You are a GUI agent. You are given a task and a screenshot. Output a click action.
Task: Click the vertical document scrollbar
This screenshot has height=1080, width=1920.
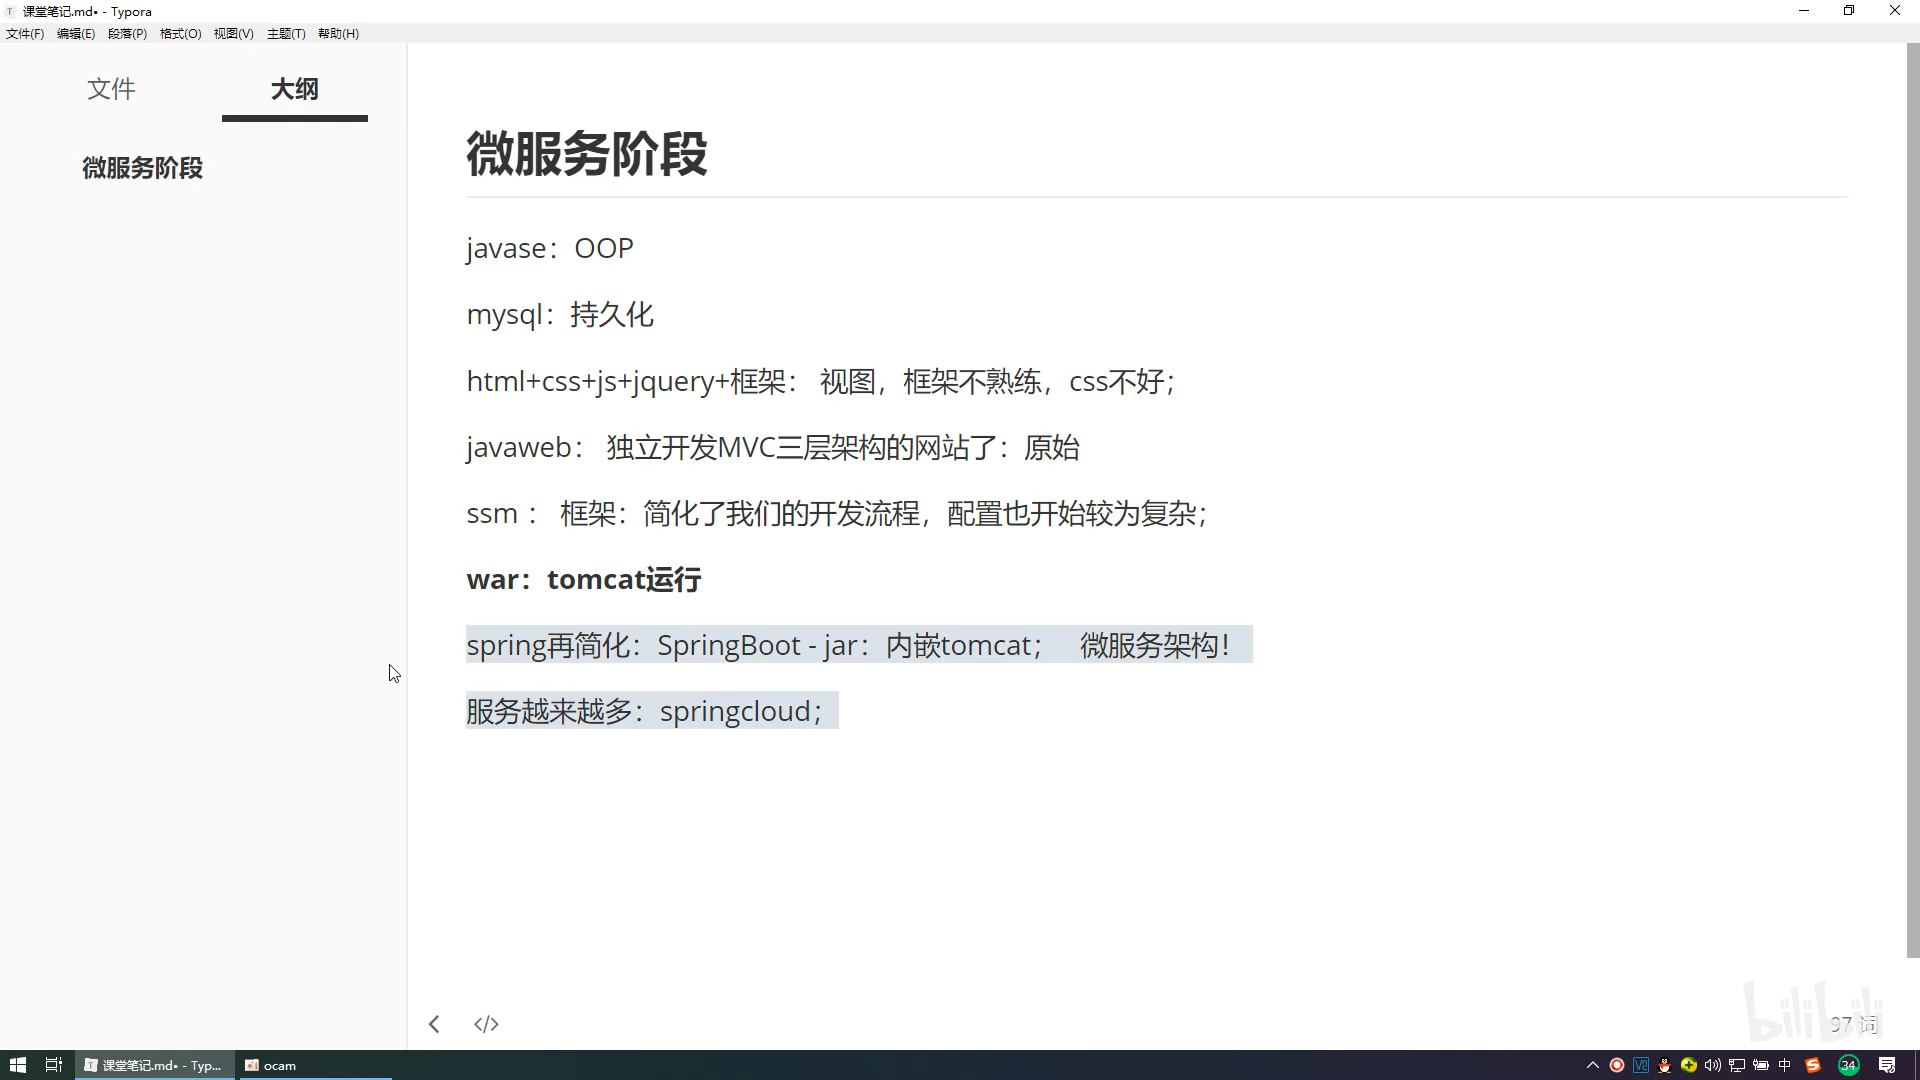1912,500
